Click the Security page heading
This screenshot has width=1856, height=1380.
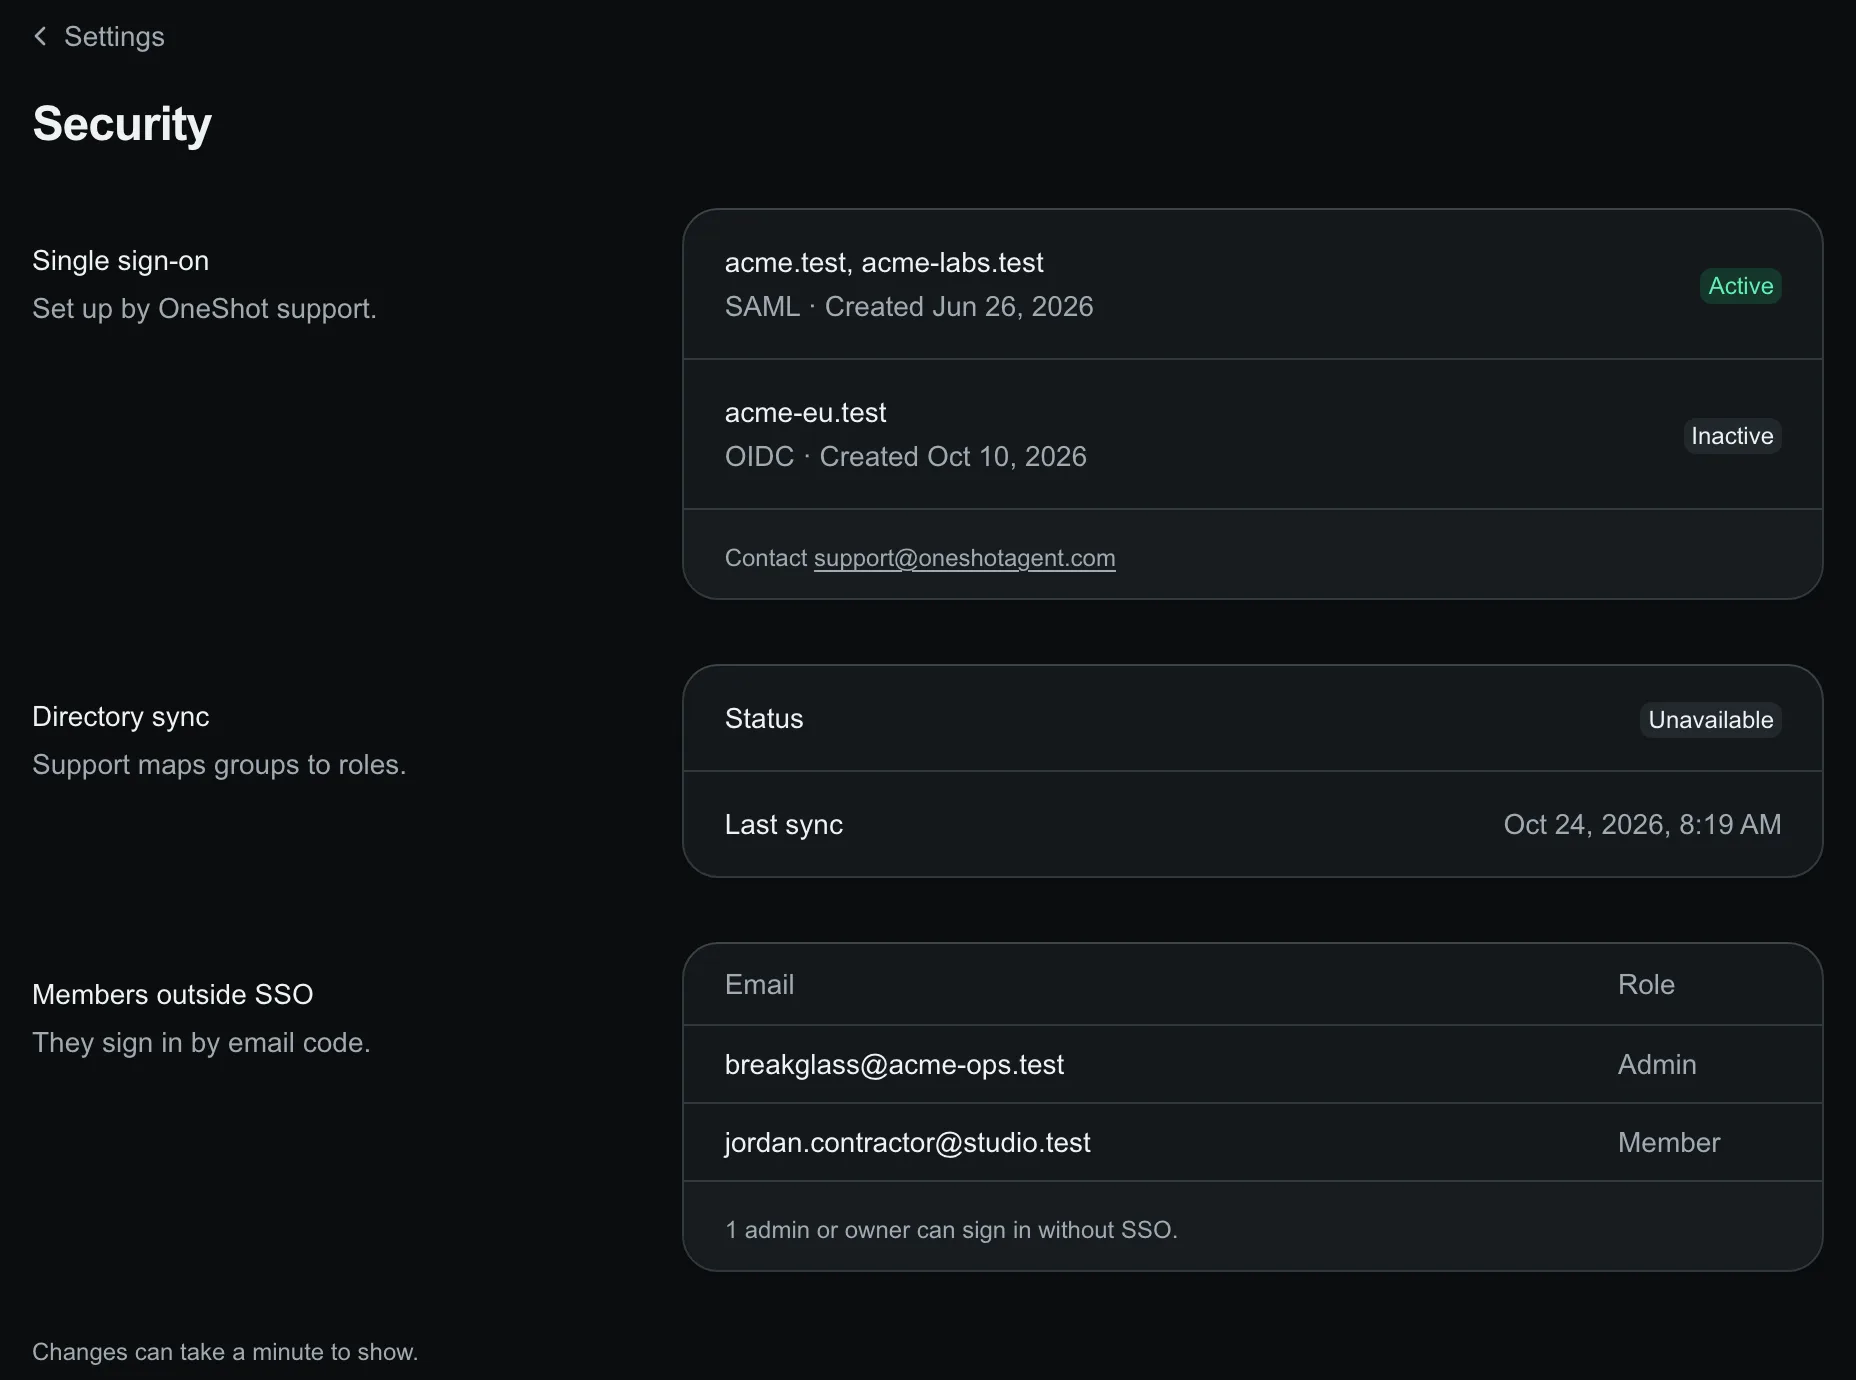122,124
